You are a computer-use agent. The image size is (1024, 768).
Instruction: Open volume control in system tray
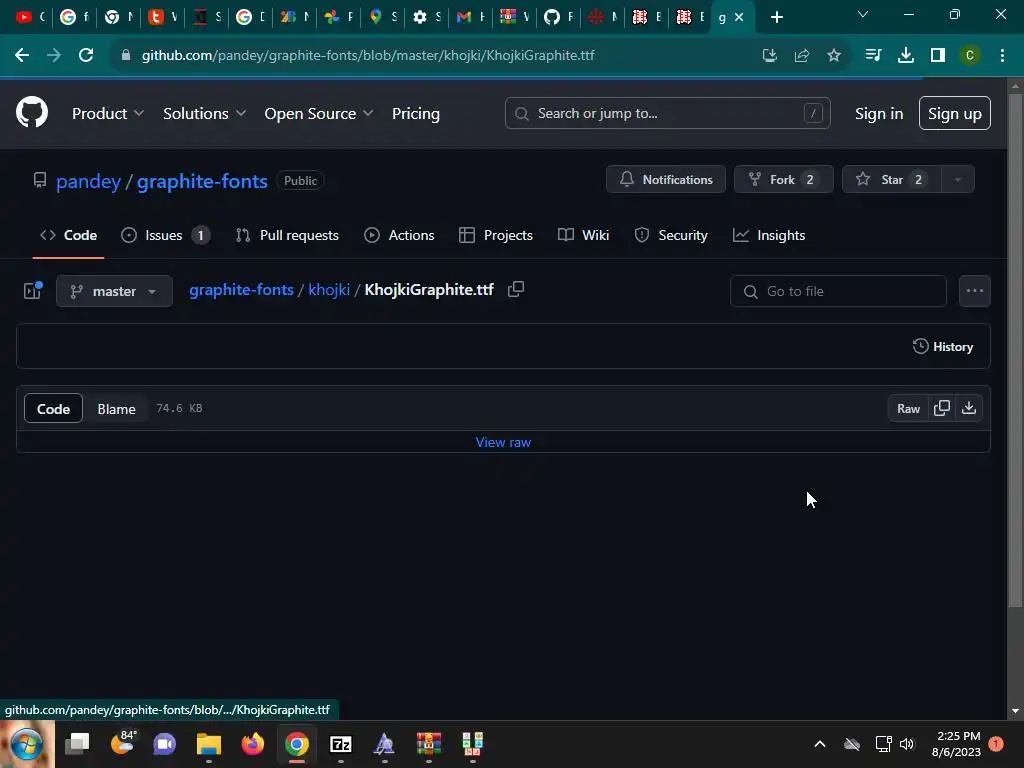click(907, 744)
